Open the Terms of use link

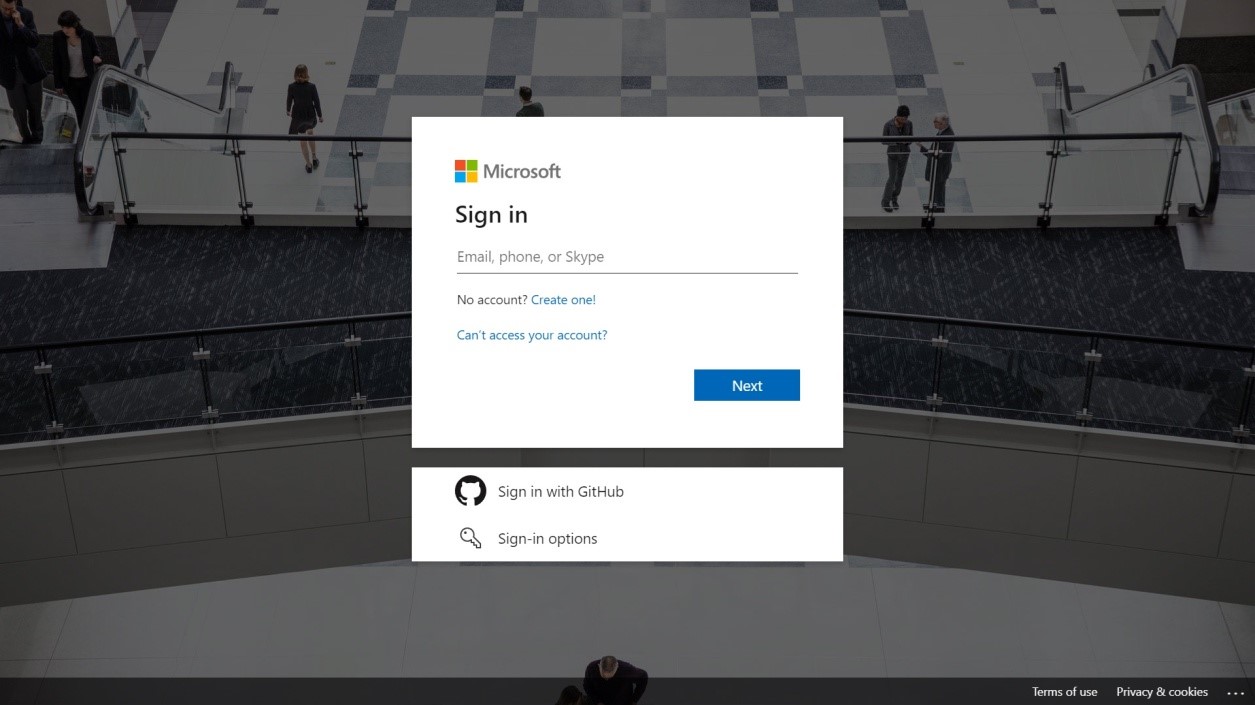click(x=1064, y=692)
